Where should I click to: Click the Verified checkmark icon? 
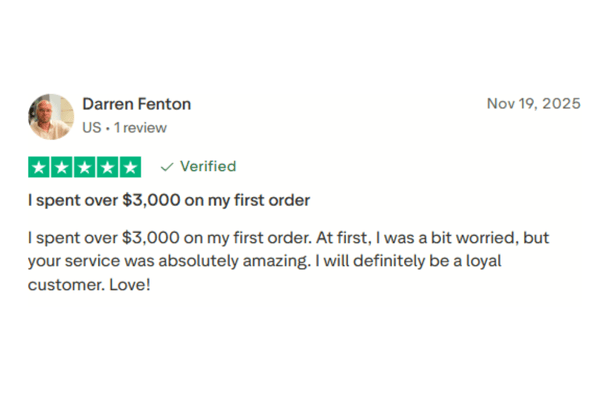[167, 167]
